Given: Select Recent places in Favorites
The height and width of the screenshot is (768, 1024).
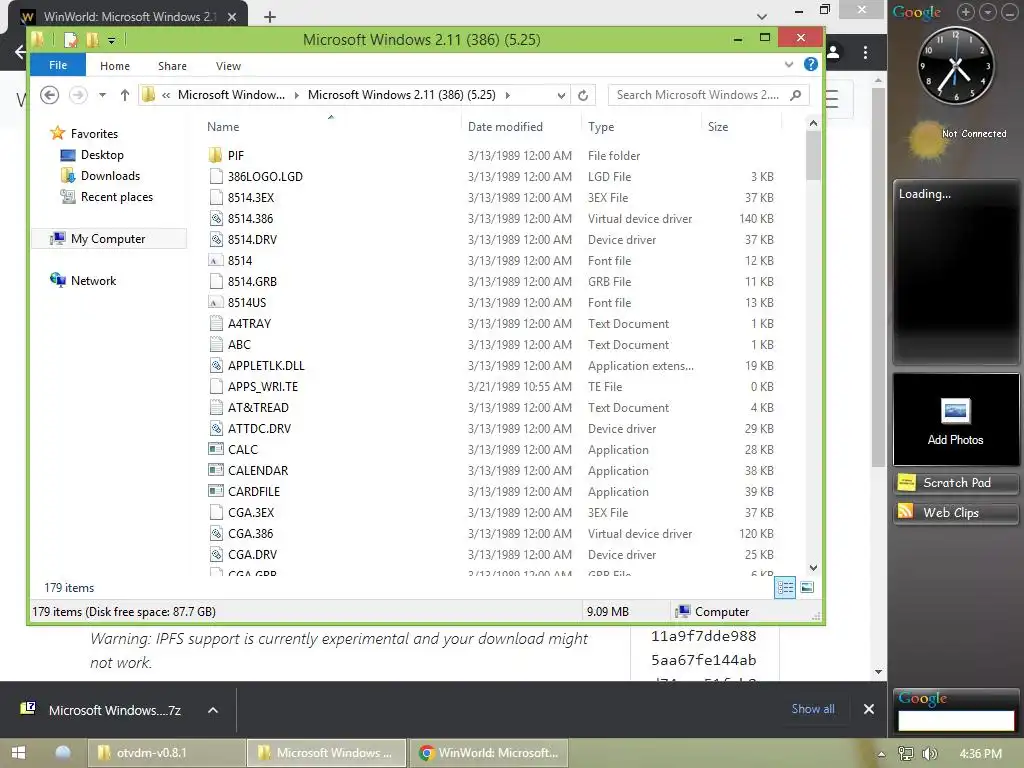Looking at the screenshot, I should click(x=116, y=197).
